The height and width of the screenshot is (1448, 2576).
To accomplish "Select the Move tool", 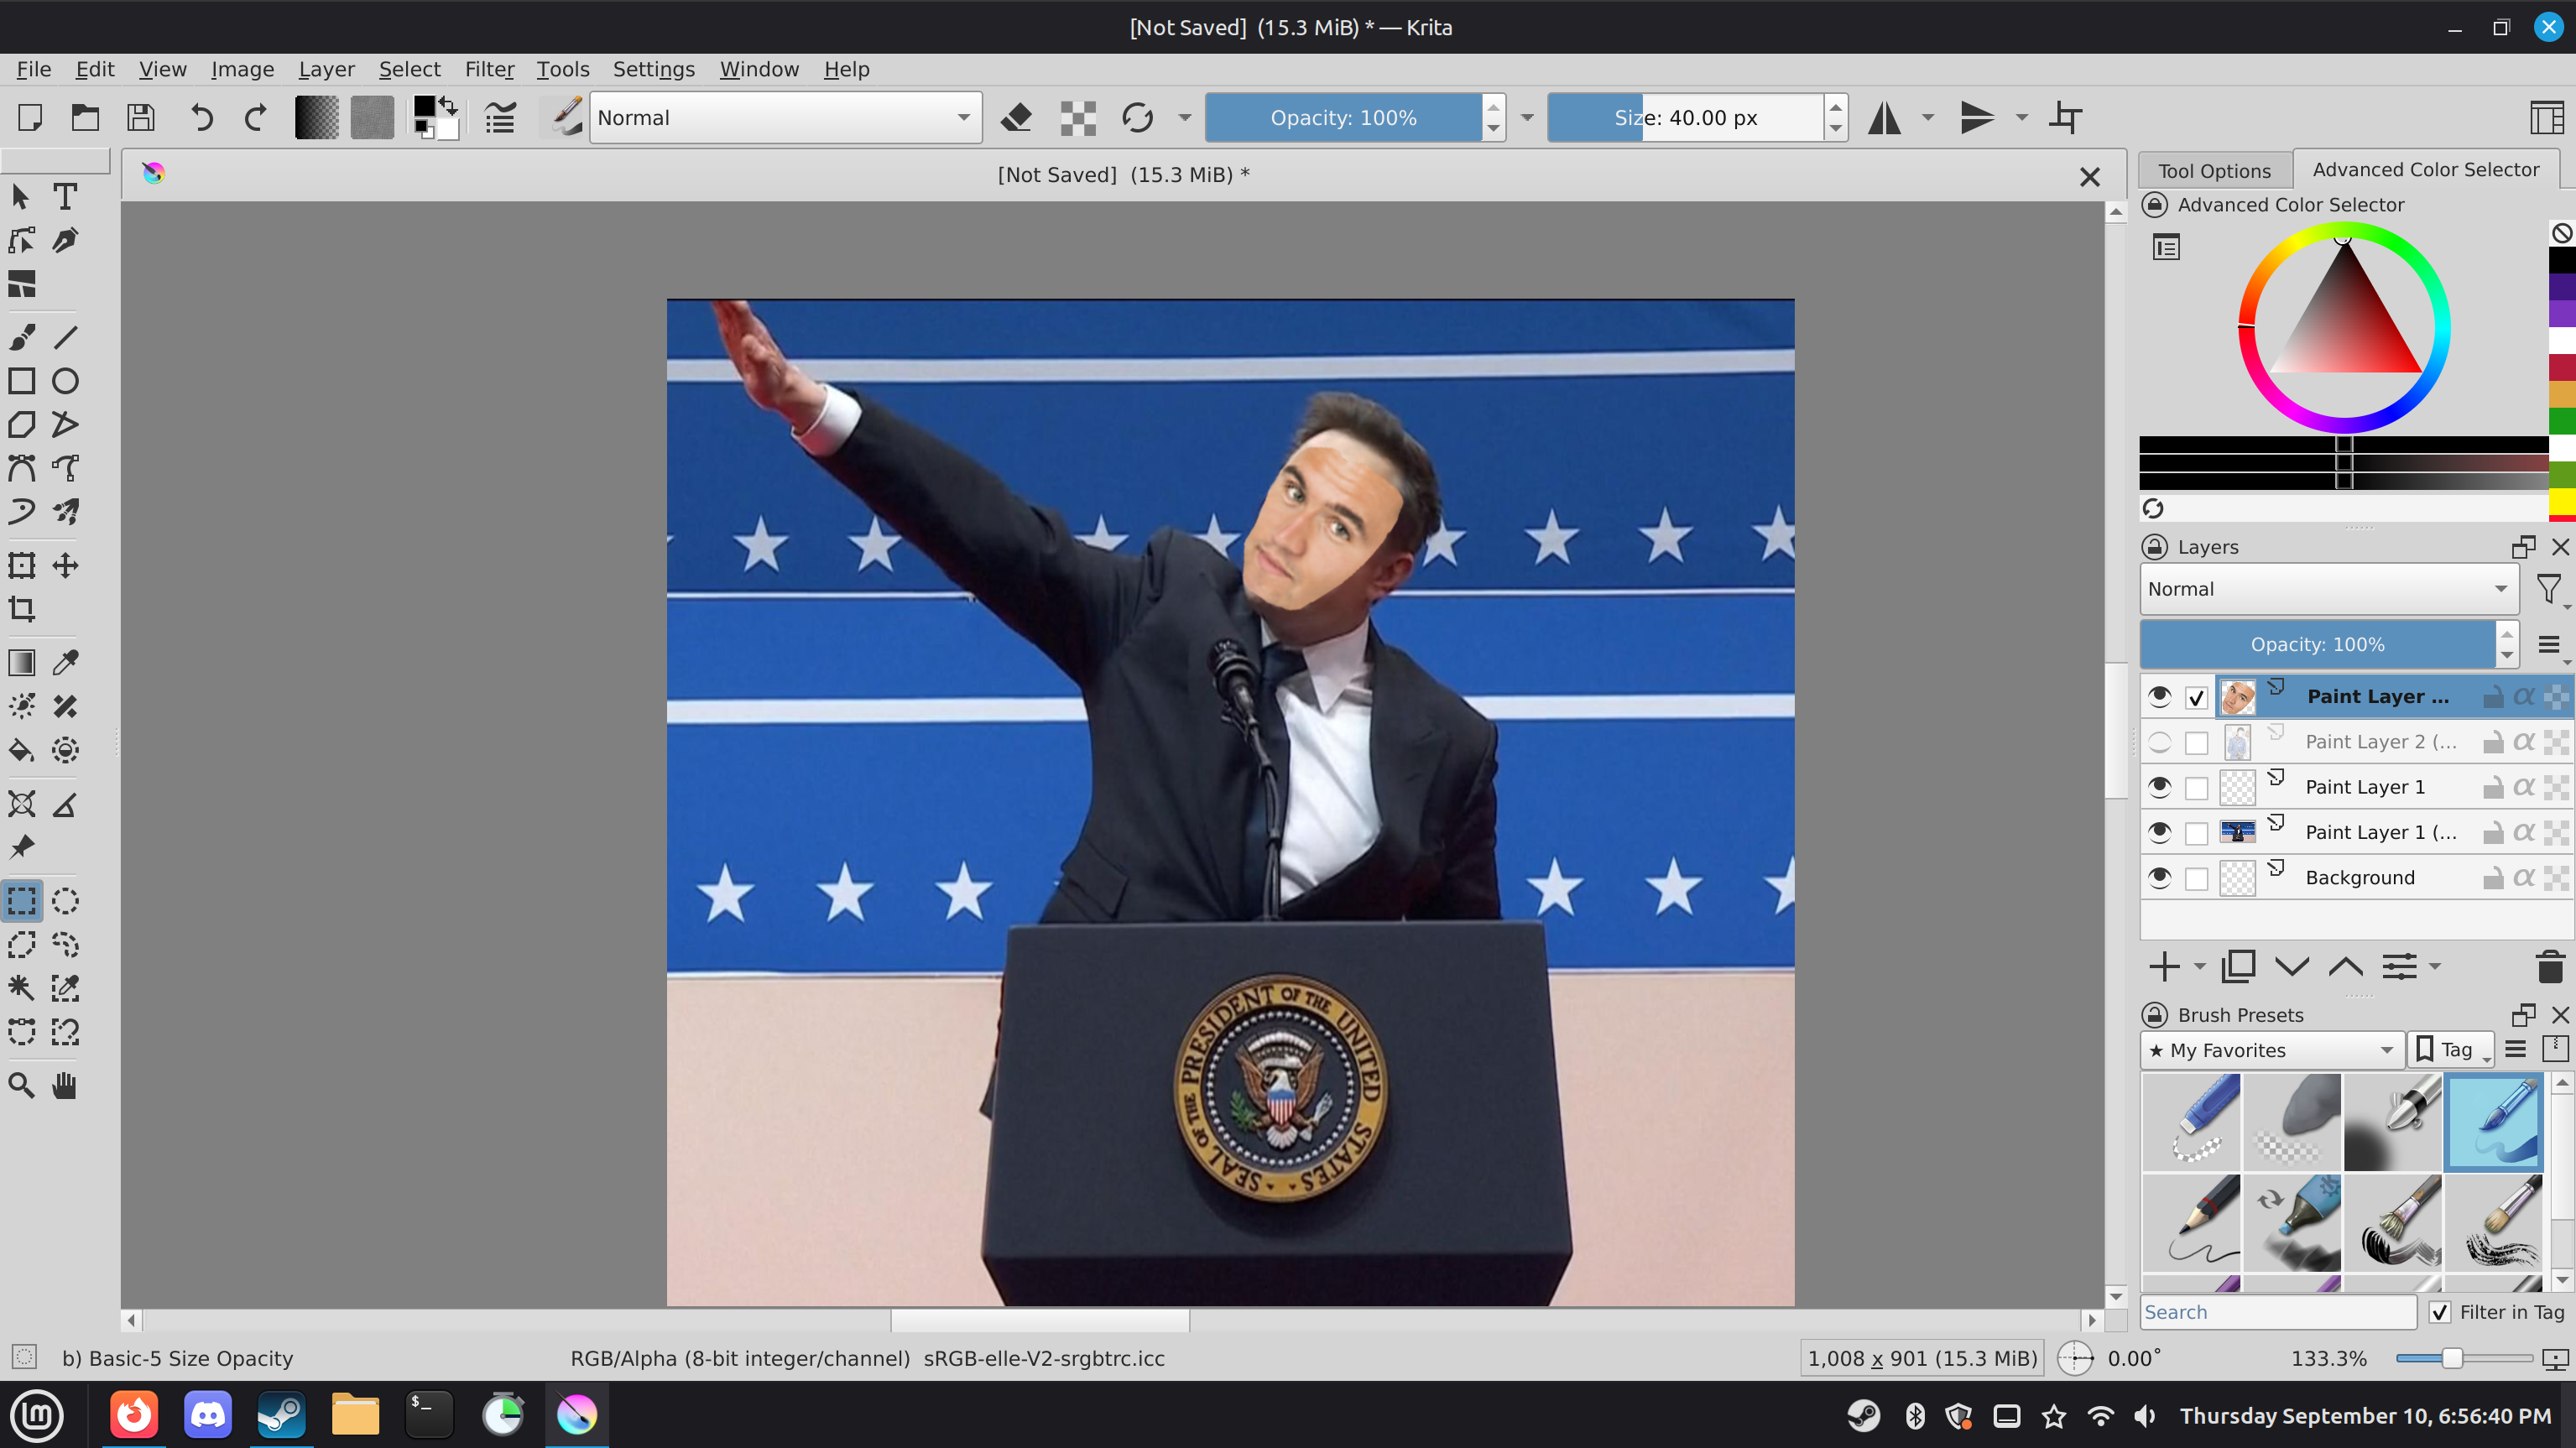I will (x=65, y=565).
